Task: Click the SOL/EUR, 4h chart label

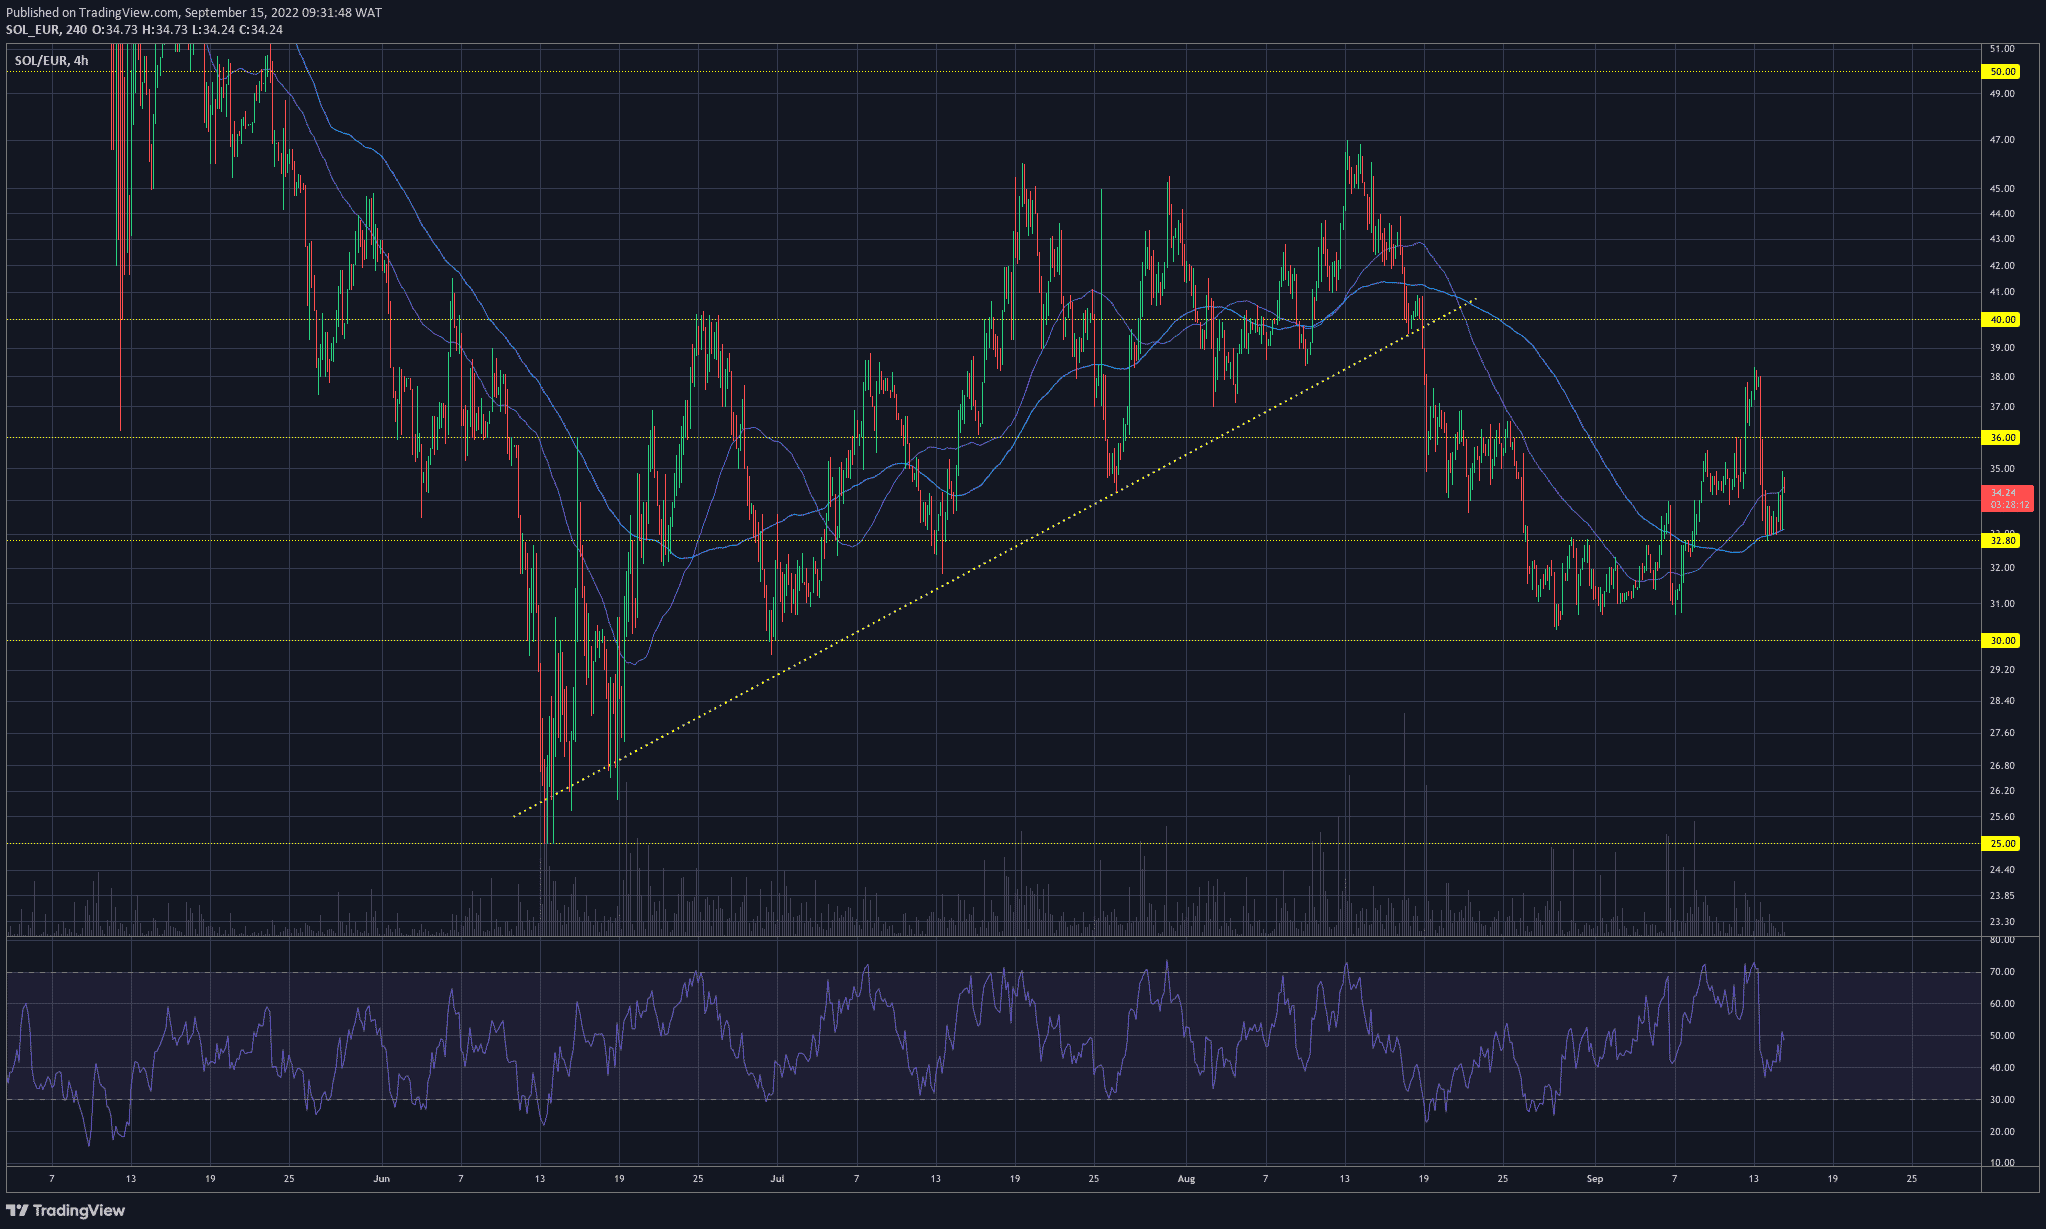Action: click(x=51, y=61)
